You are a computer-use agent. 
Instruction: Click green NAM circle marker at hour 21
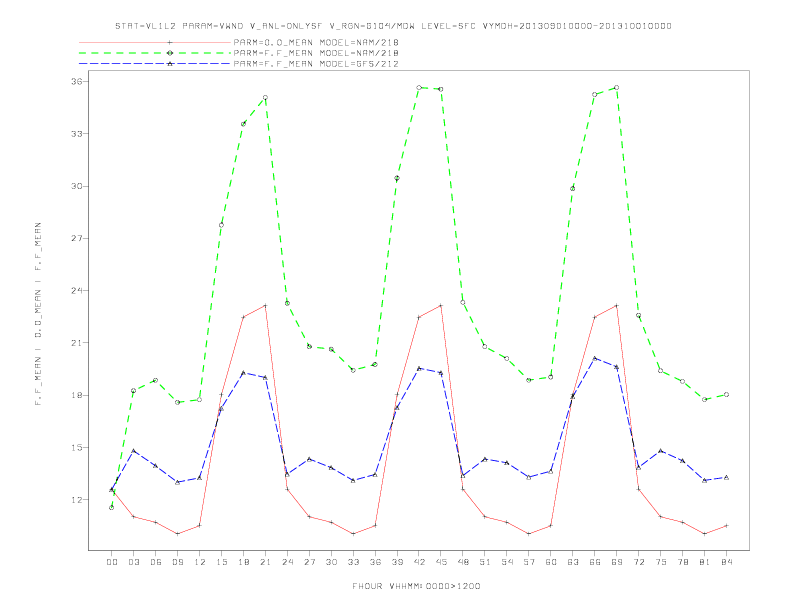pyautogui.click(x=265, y=97)
